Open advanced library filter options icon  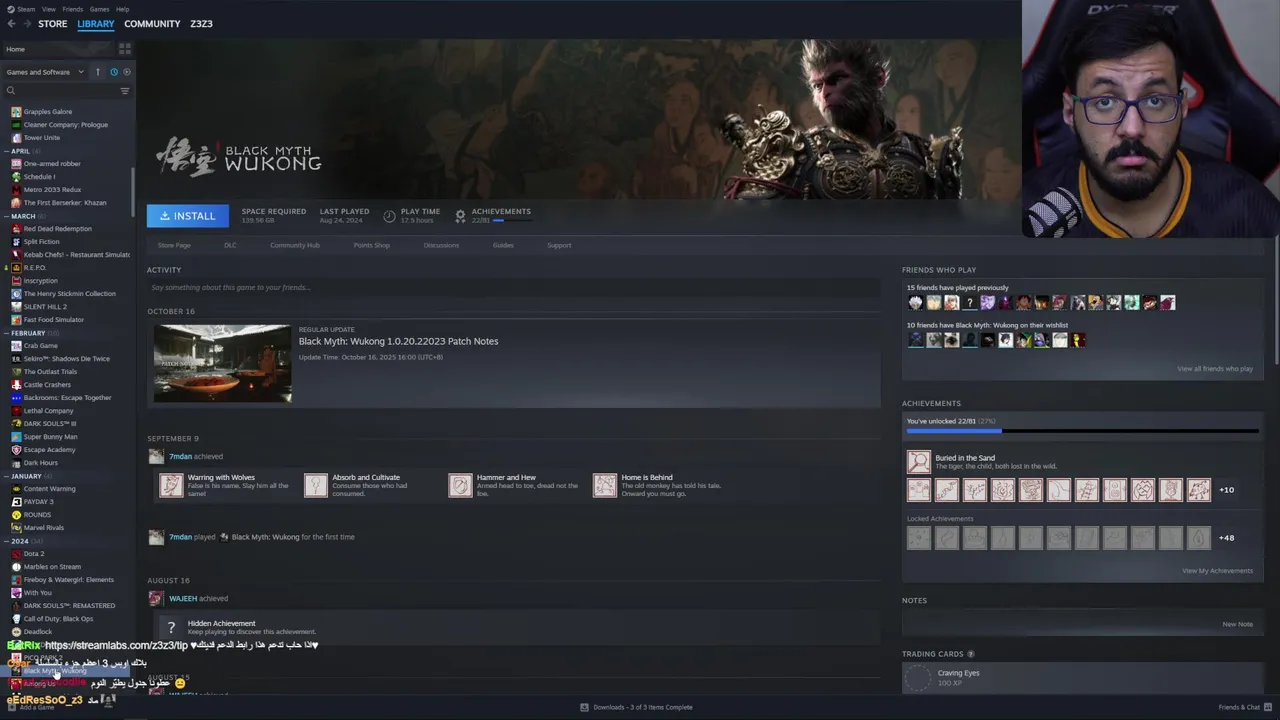(x=125, y=91)
